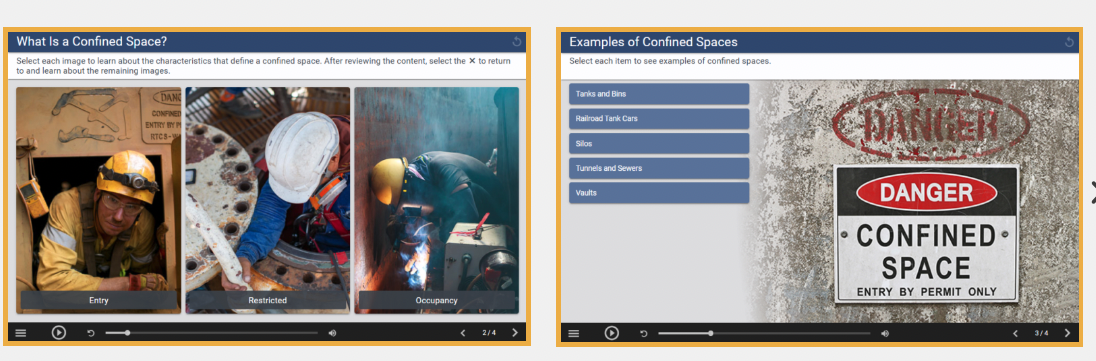This screenshot has height=361, width=1096.
Task: Play the 'What Is a Confined Space?' slide
Action: [59, 333]
